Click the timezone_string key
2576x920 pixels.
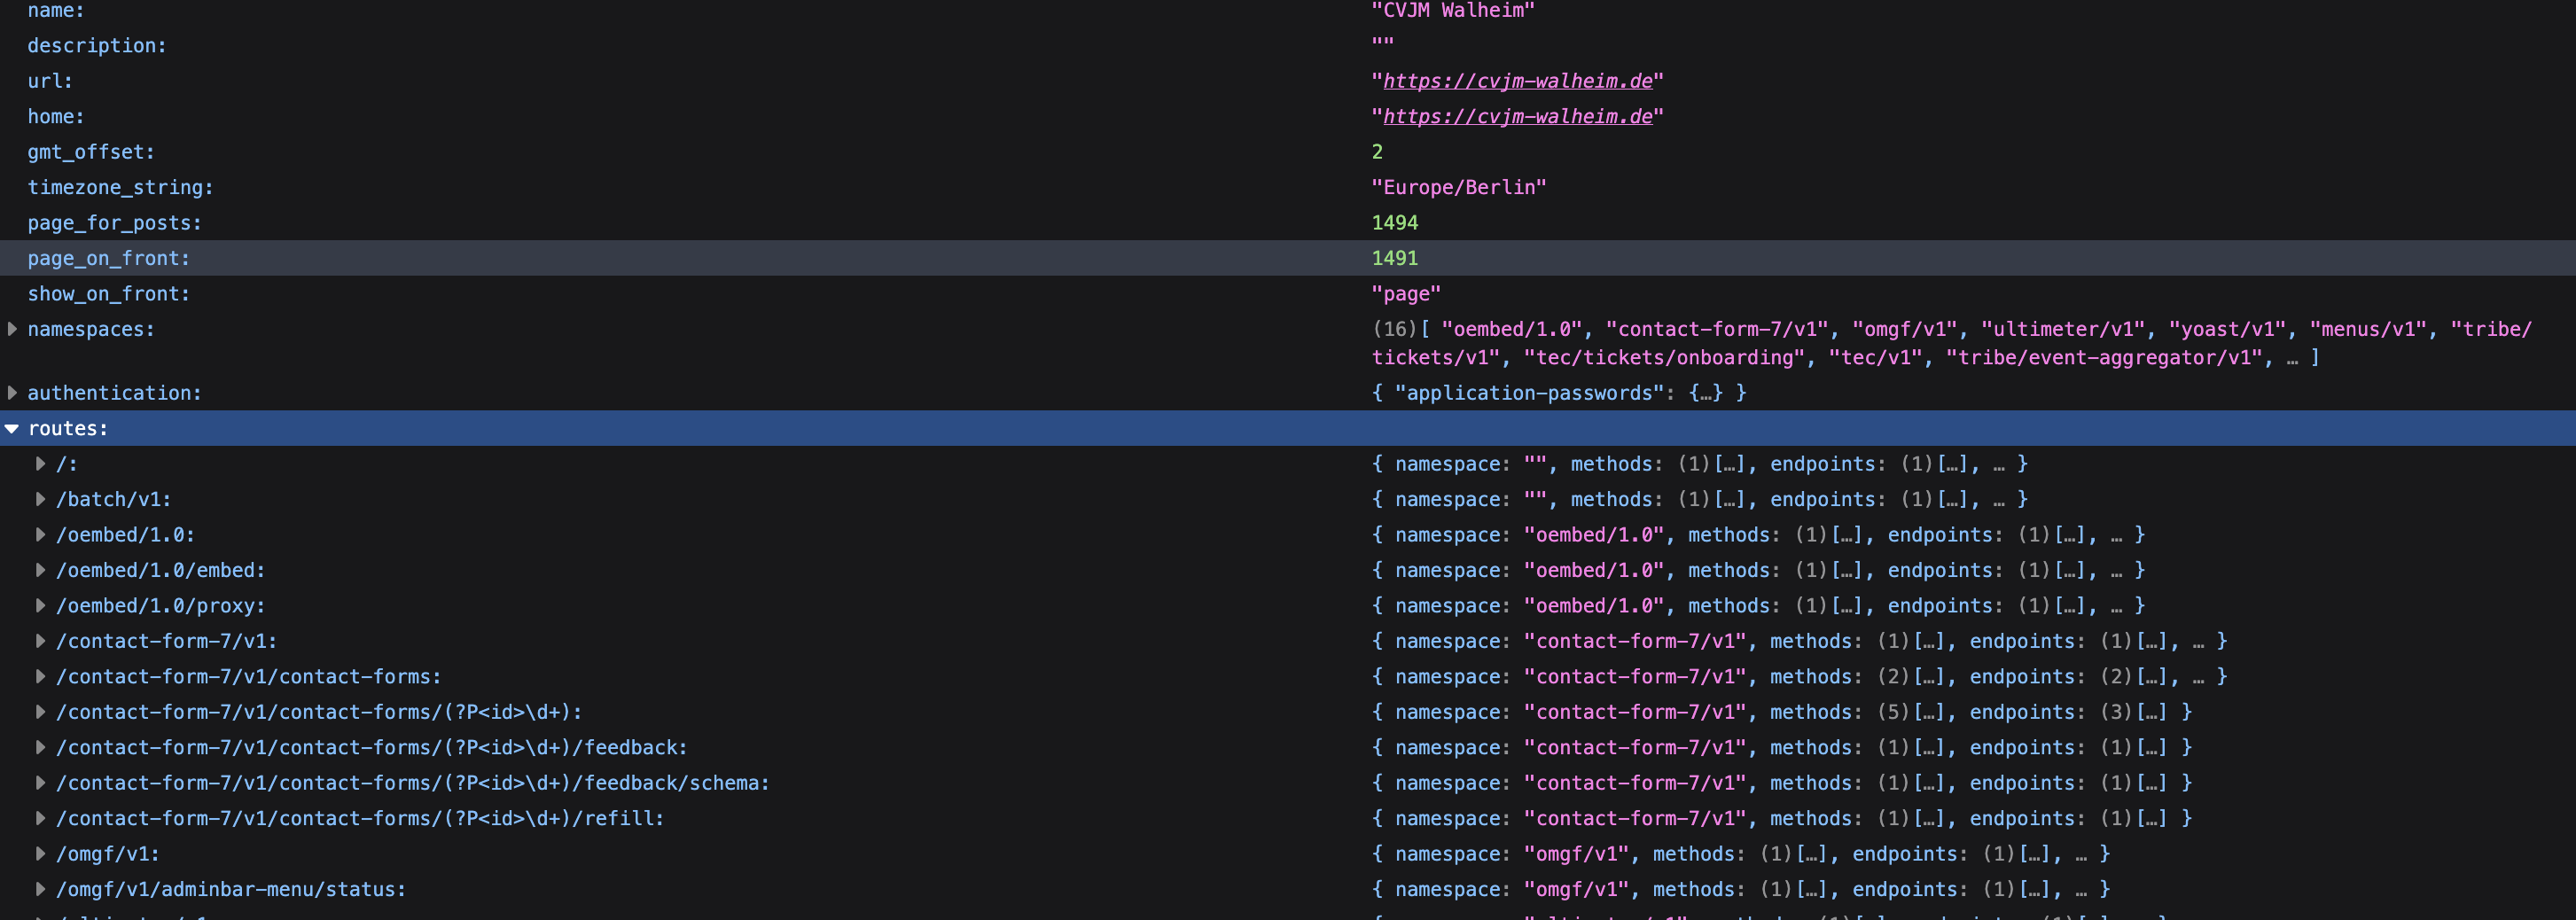point(120,188)
